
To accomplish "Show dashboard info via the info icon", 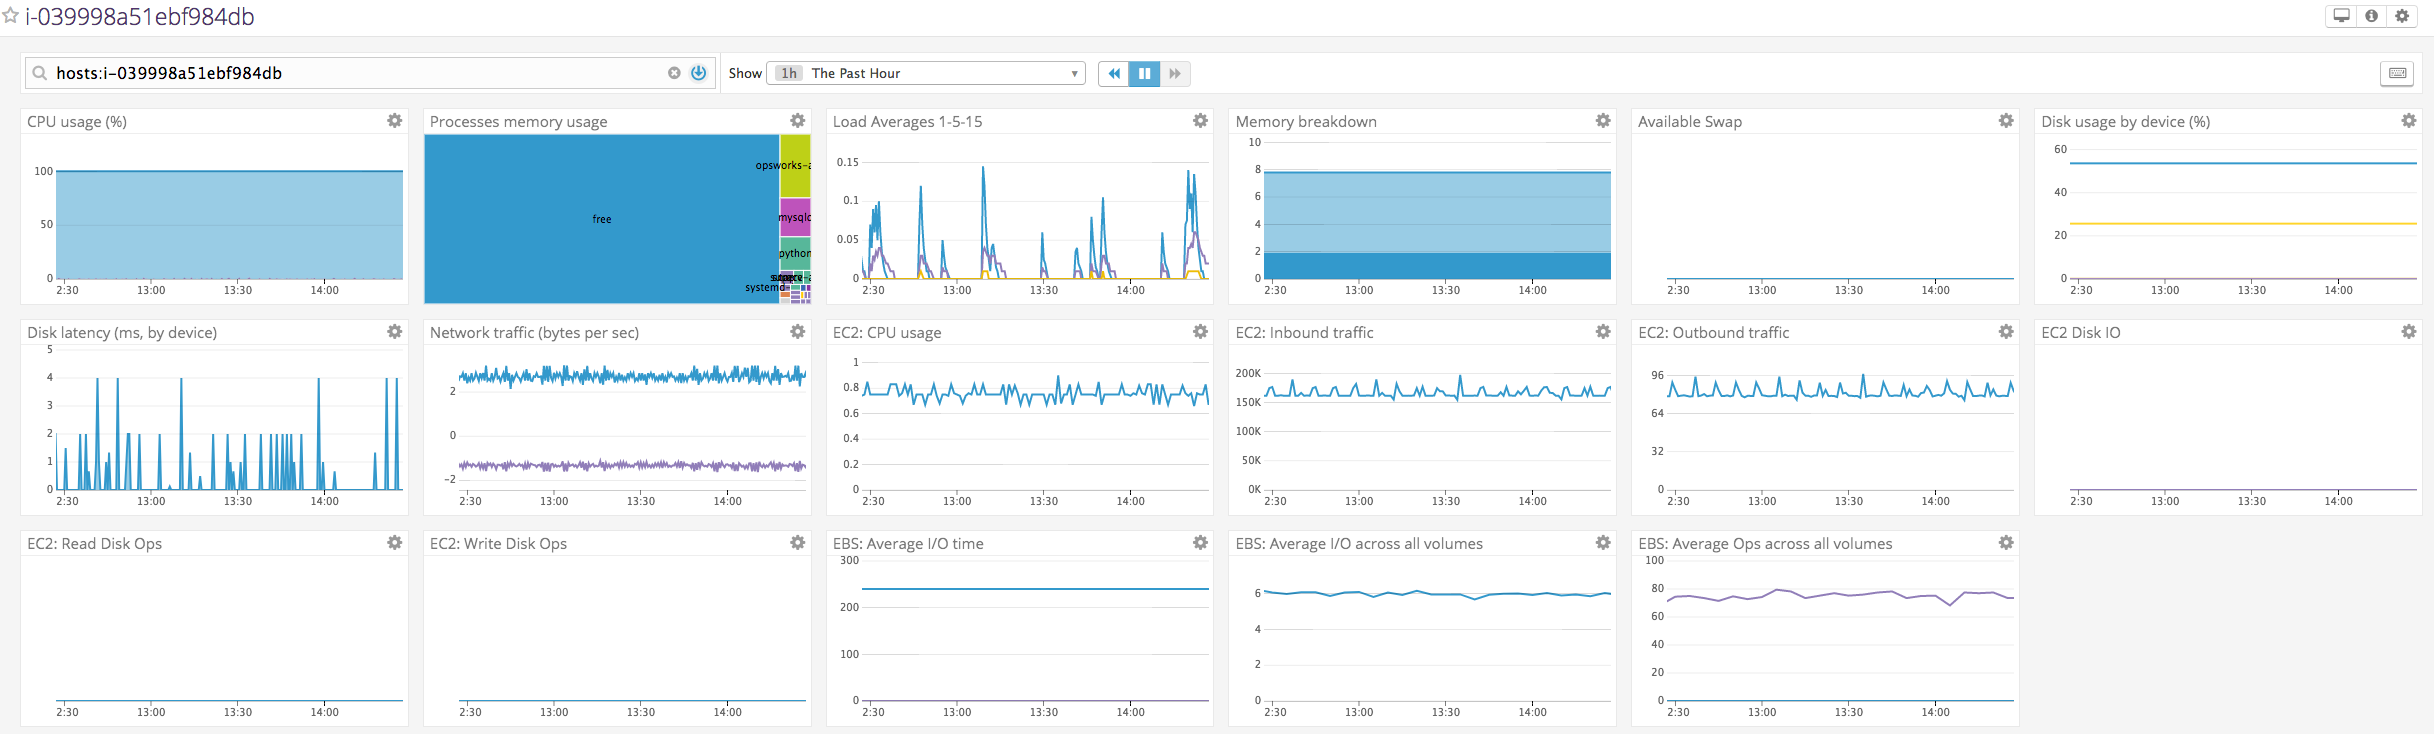I will point(2371,16).
